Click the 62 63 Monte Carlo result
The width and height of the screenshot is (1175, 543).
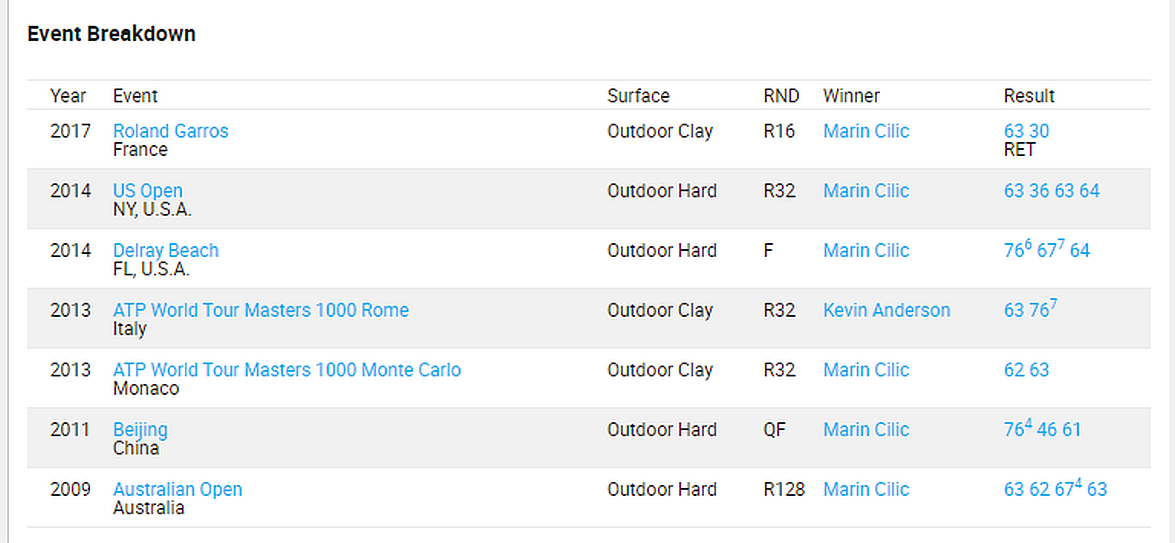tap(1026, 370)
